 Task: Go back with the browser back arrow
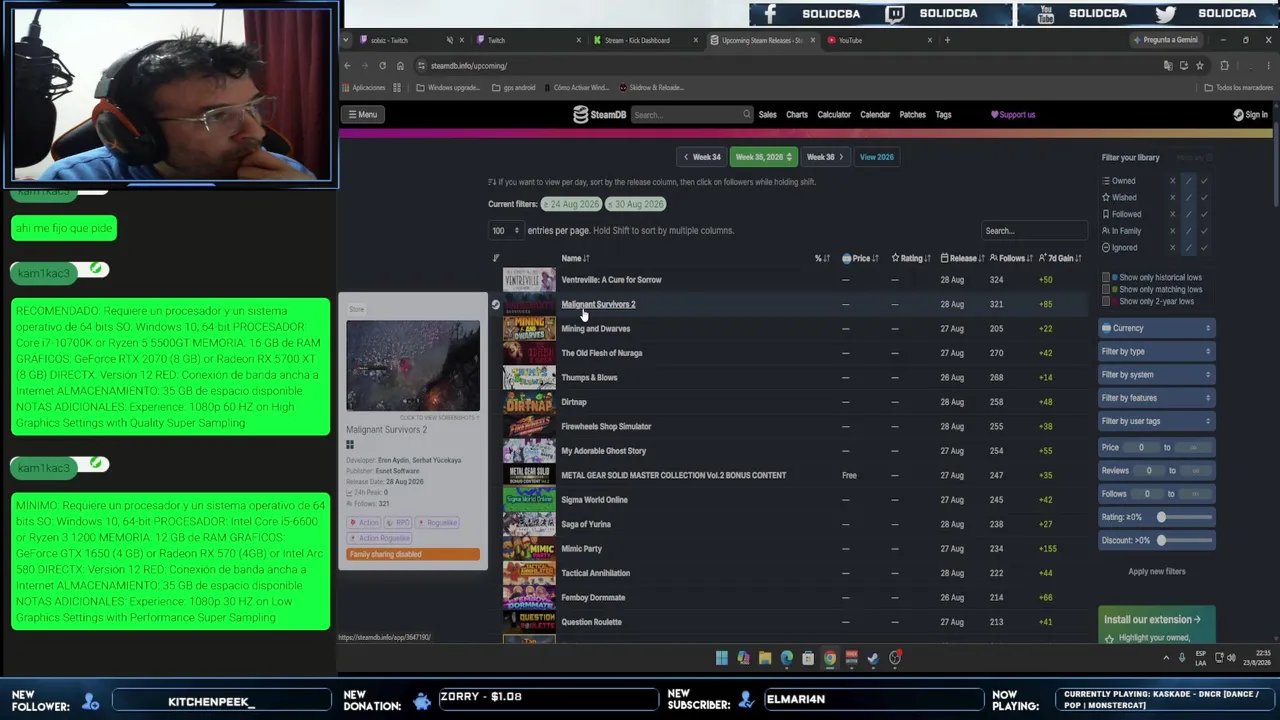pos(347,66)
